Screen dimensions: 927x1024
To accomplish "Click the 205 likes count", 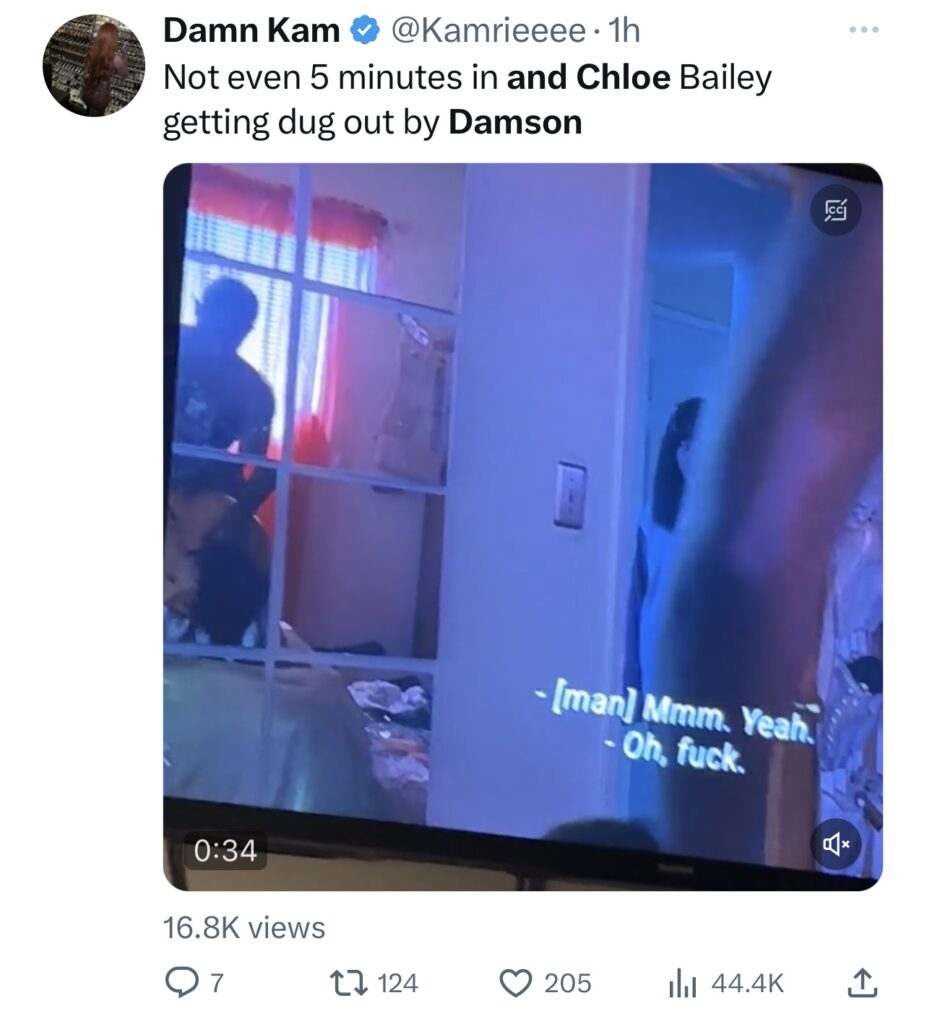I will 568,984.
